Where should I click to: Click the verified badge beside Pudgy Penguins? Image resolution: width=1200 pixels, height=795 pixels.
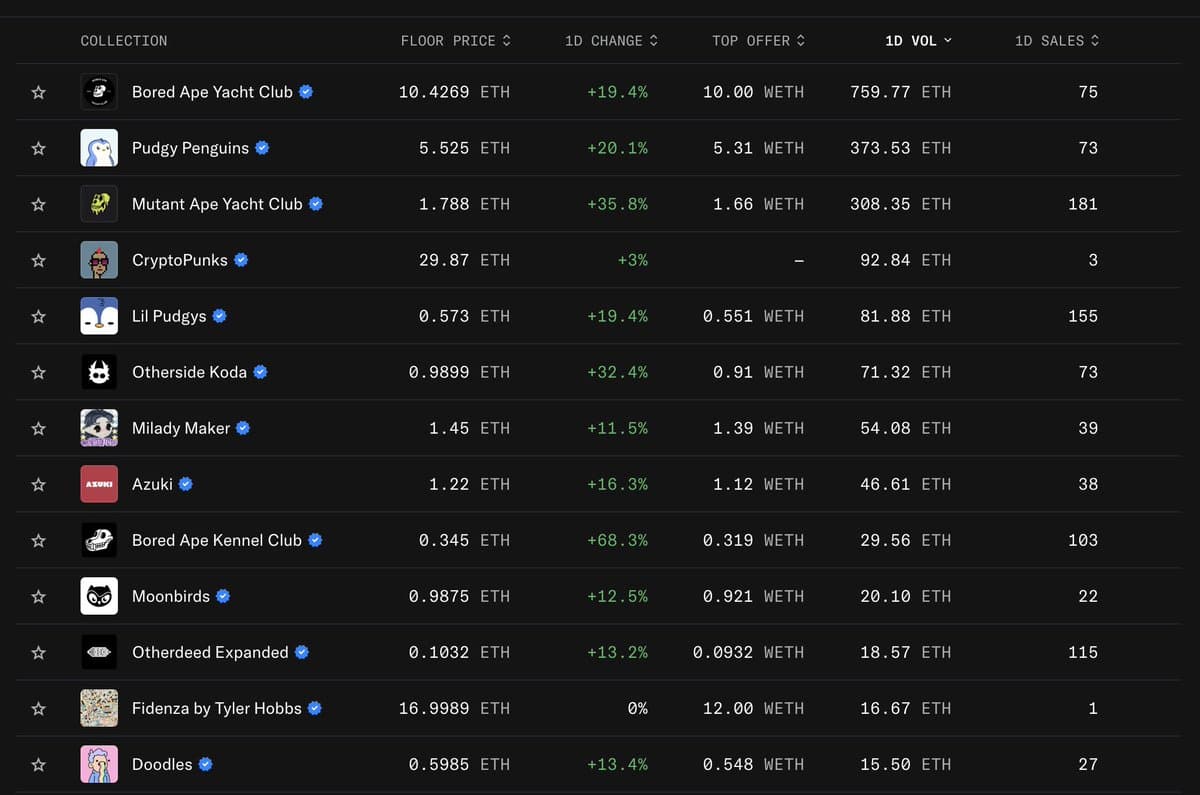[262, 148]
